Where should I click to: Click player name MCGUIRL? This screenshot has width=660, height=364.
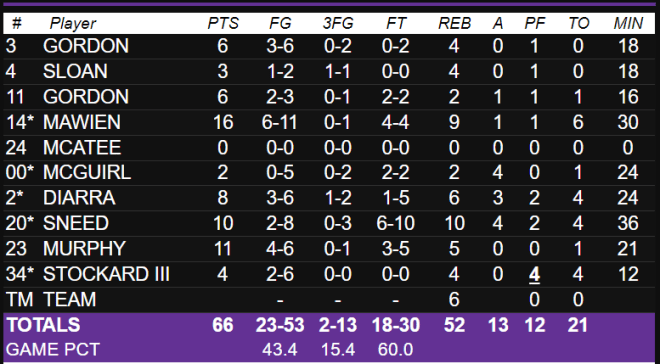(87, 173)
